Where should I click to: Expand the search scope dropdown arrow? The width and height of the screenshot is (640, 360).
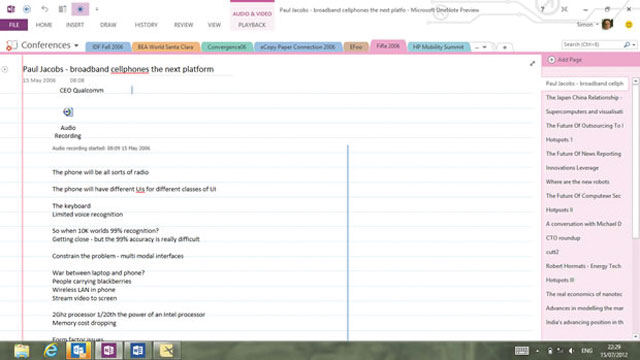tap(634, 44)
